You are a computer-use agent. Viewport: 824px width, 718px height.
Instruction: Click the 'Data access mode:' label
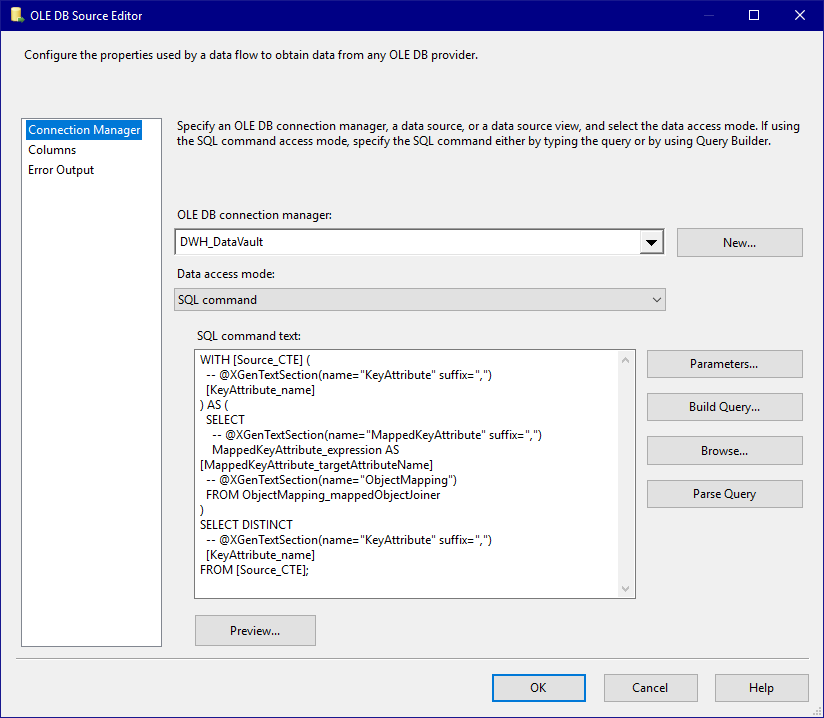click(226, 274)
